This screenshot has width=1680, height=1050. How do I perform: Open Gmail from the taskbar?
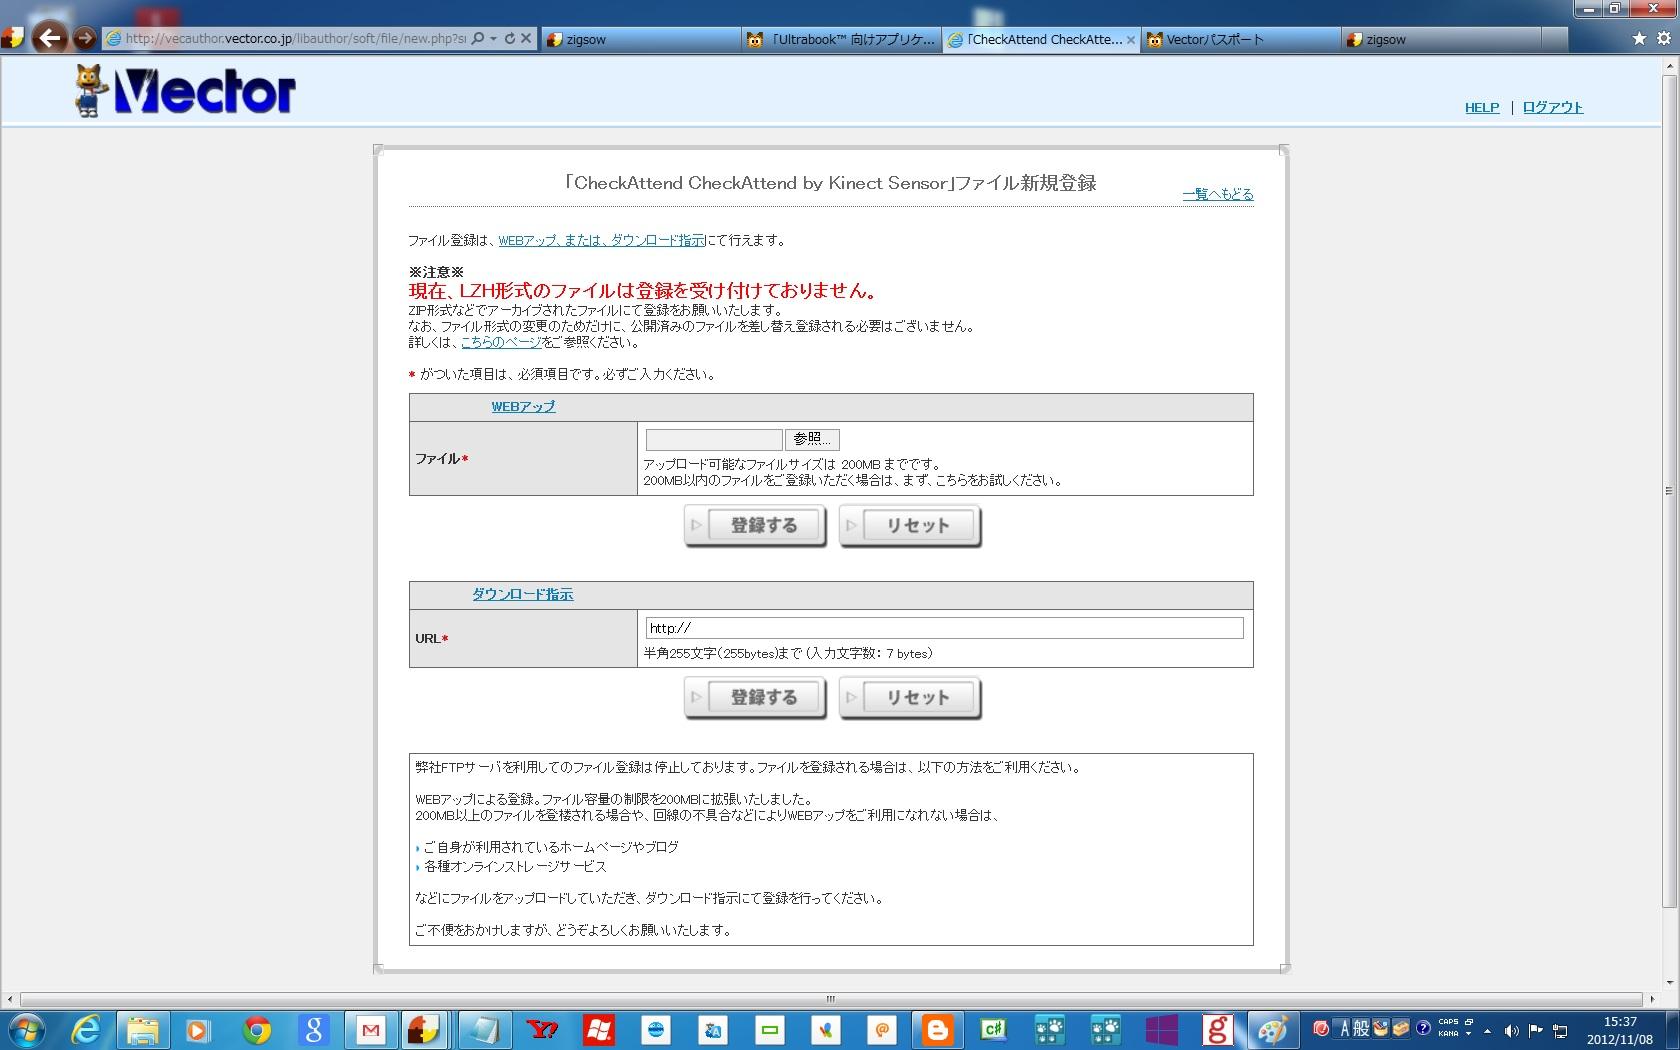coord(371,1029)
